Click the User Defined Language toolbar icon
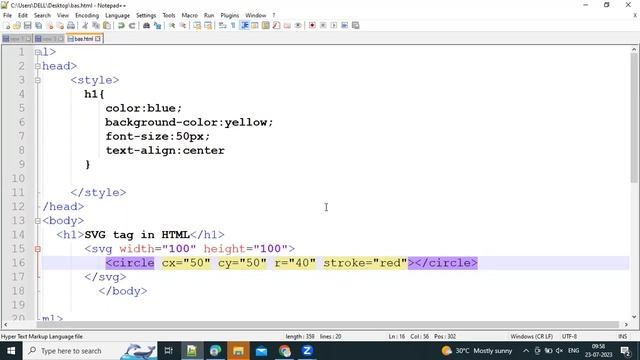The height and width of the screenshot is (360, 640). (x=255, y=25)
